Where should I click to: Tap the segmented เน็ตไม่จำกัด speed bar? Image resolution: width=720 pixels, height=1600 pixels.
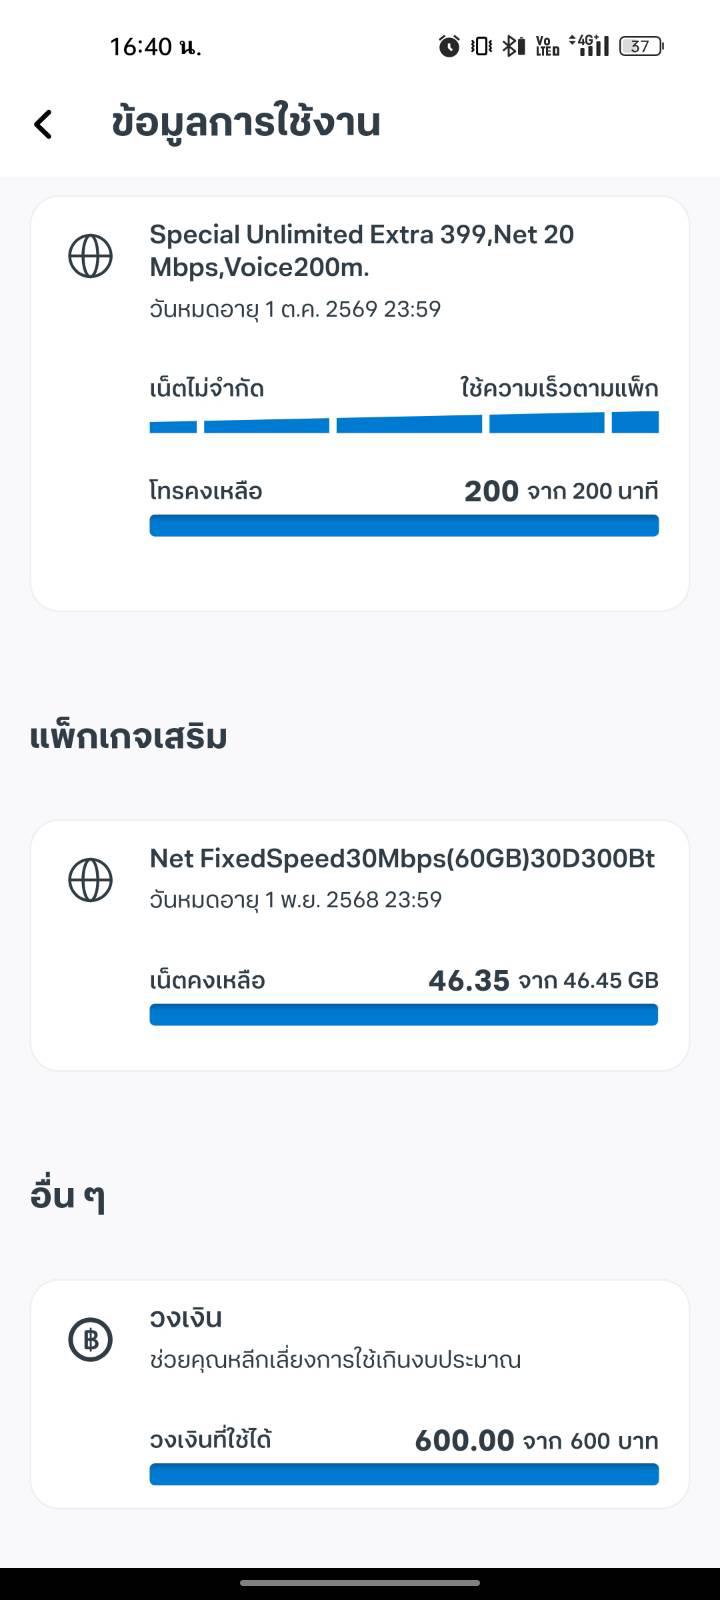pyautogui.click(x=404, y=422)
